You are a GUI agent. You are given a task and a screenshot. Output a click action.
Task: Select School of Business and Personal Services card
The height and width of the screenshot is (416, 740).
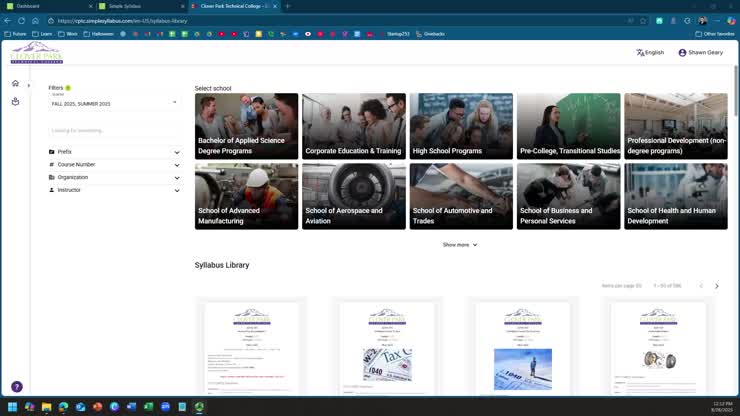point(568,196)
